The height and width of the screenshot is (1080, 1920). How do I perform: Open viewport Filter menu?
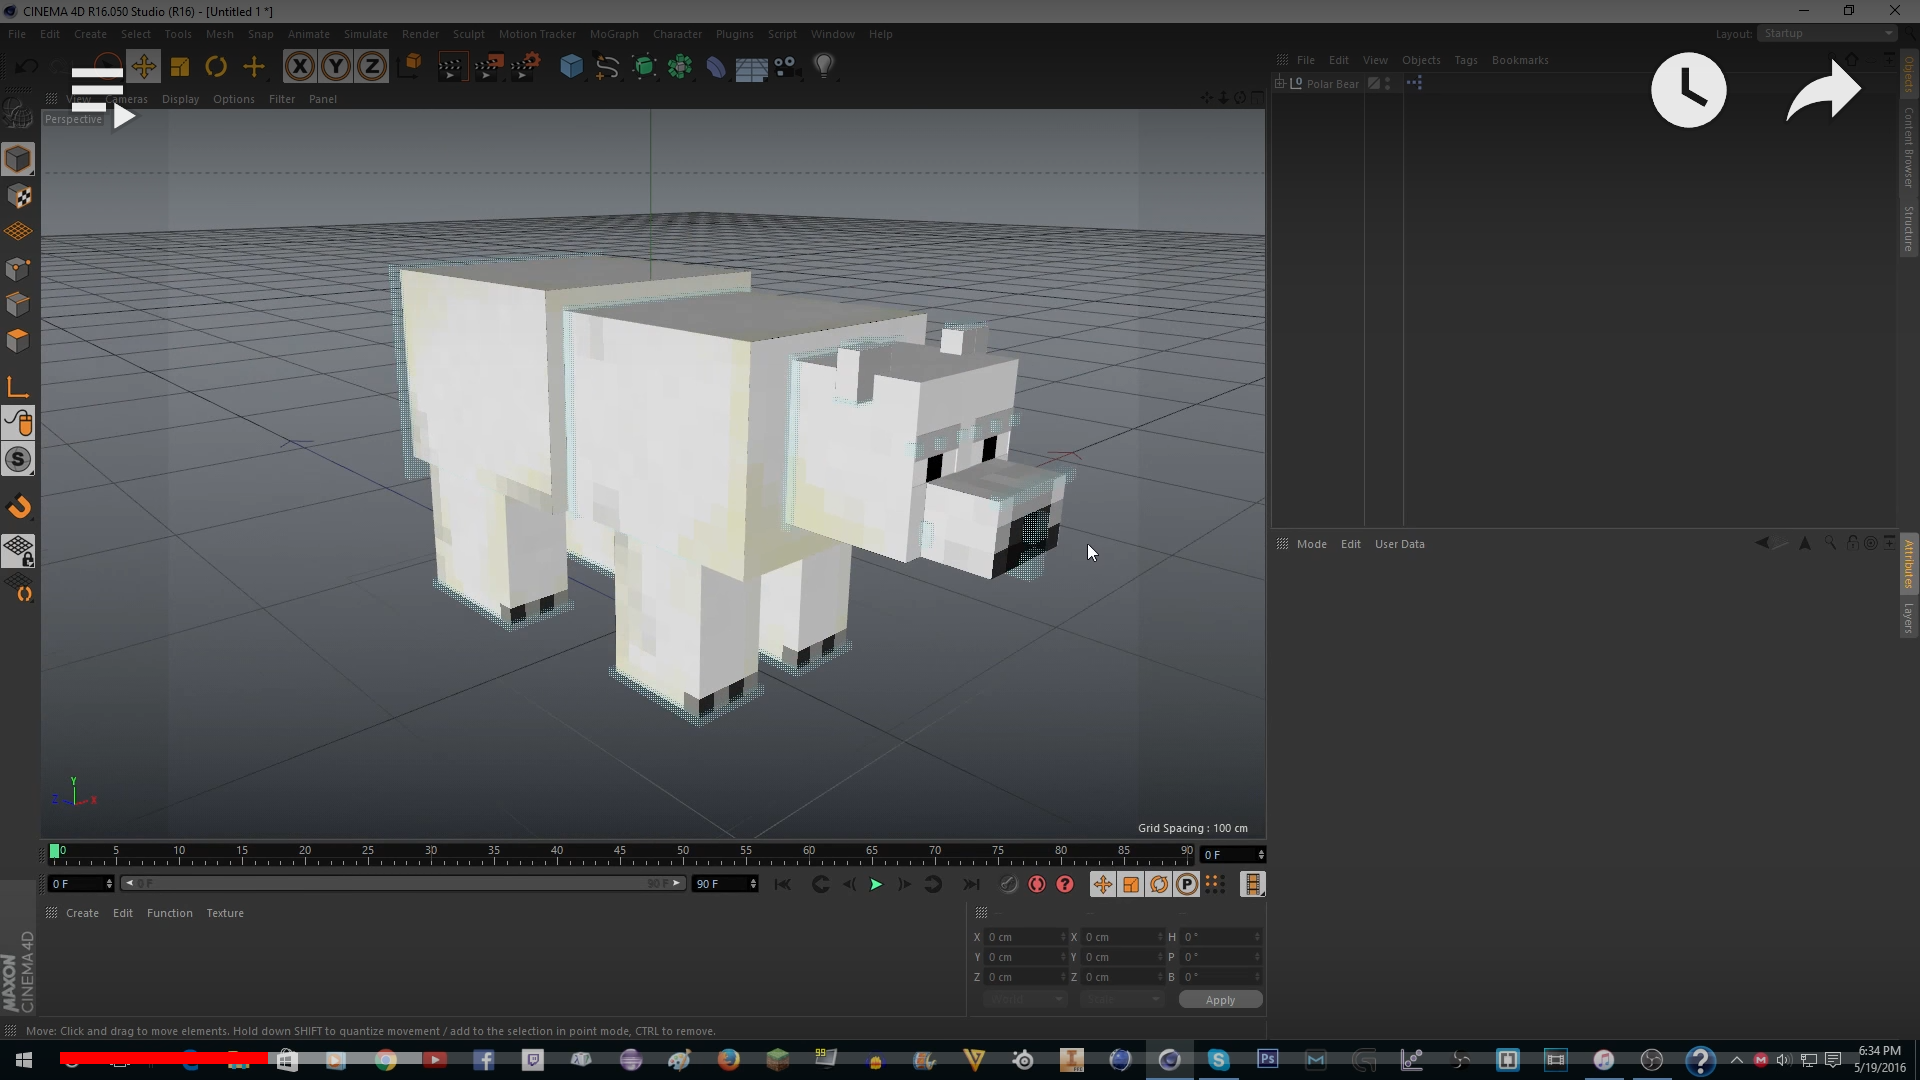(x=282, y=99)
